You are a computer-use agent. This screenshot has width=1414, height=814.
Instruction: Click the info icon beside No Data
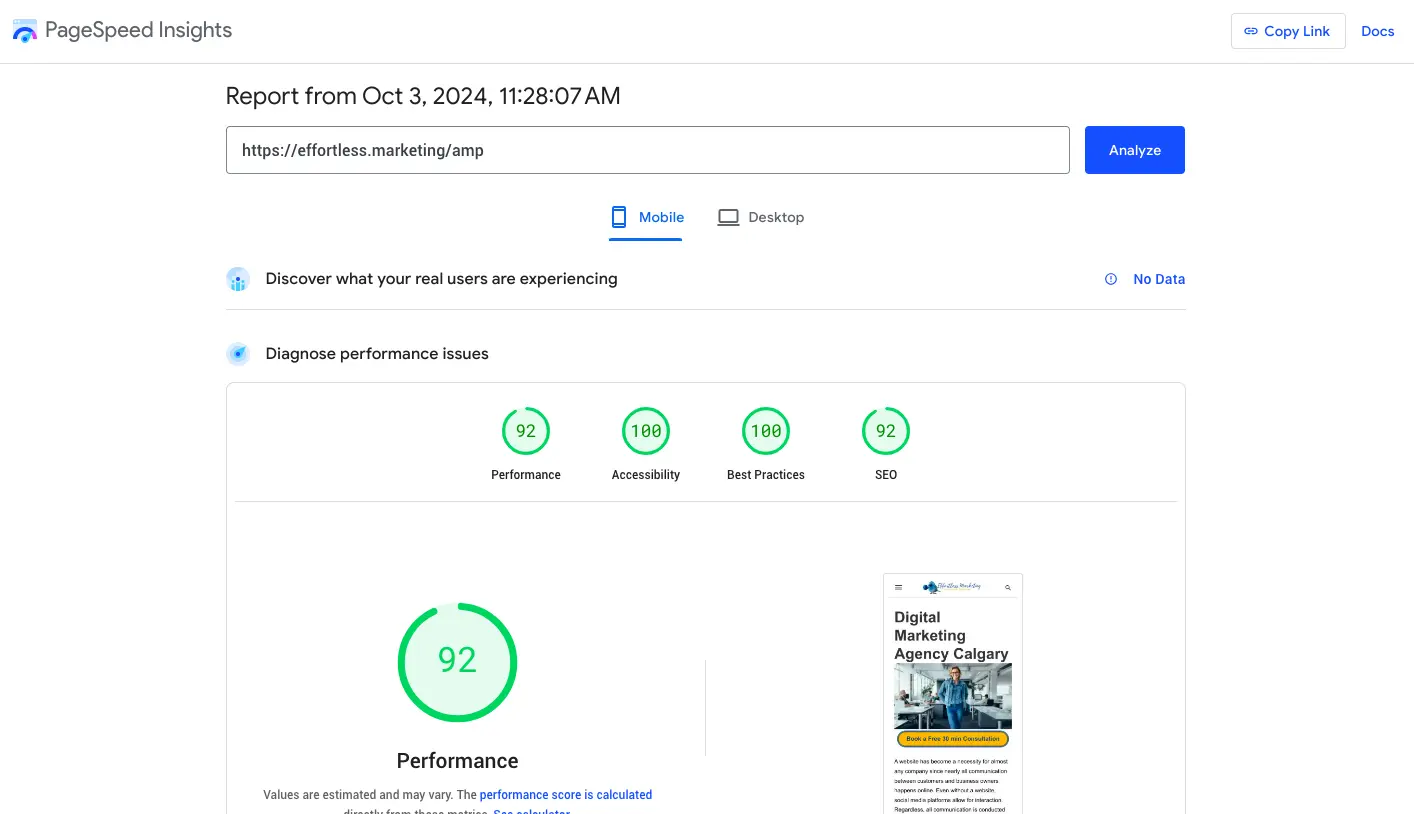[1111, 280]
